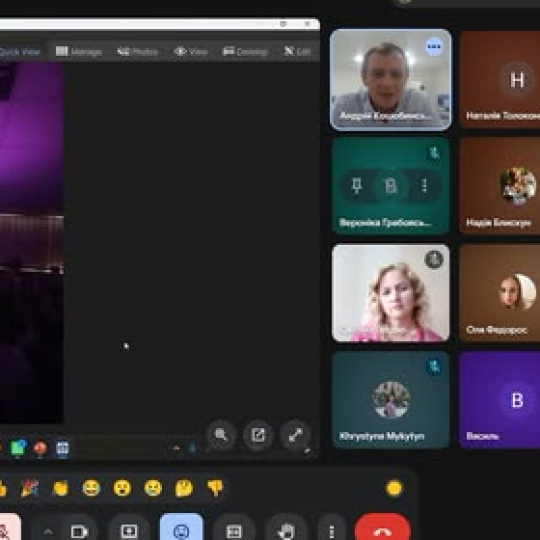Select Наталія's participant tile

click(x=500, y=80)
